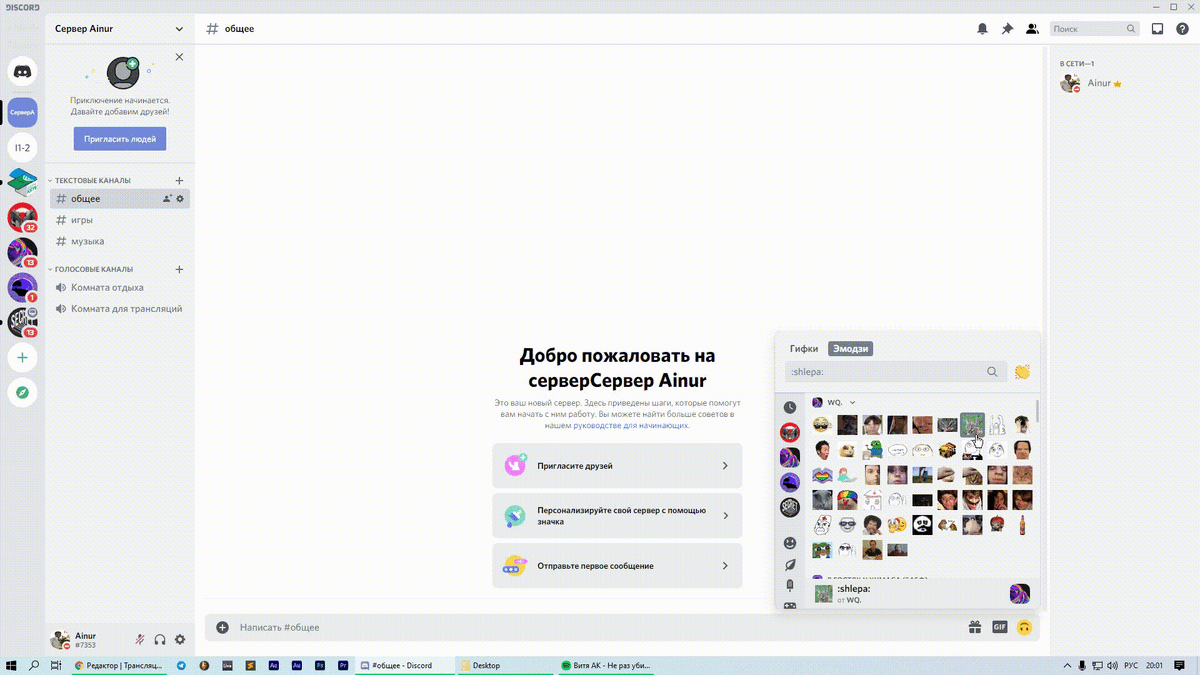Jump to recently used emojis clock icon
This screenshot has width=1200, height=675.
coord(790,407)
